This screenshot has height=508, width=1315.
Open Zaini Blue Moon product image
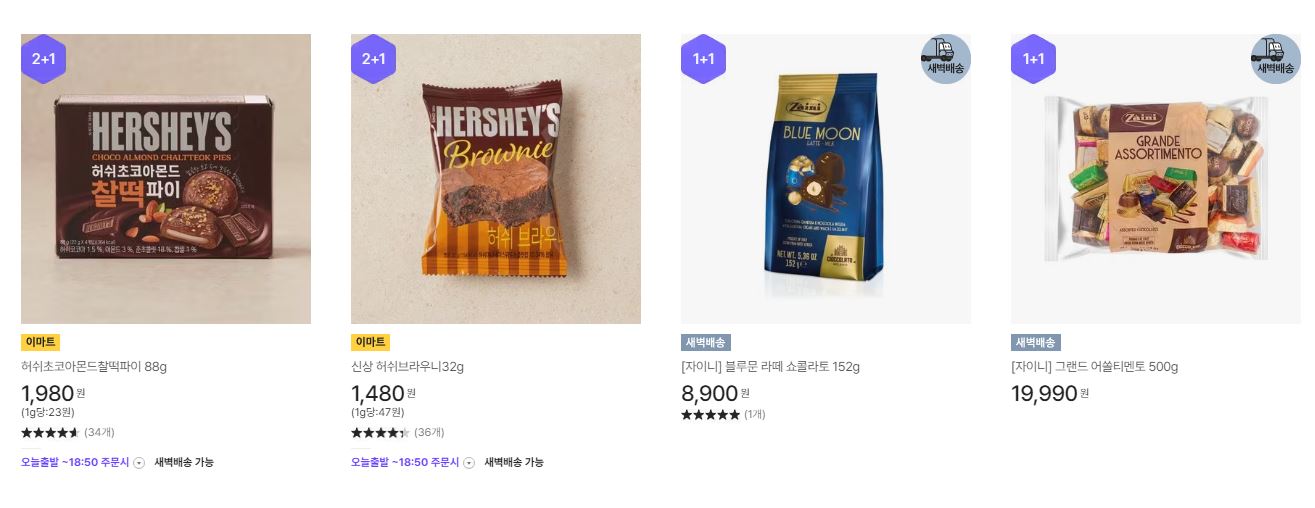826,179
